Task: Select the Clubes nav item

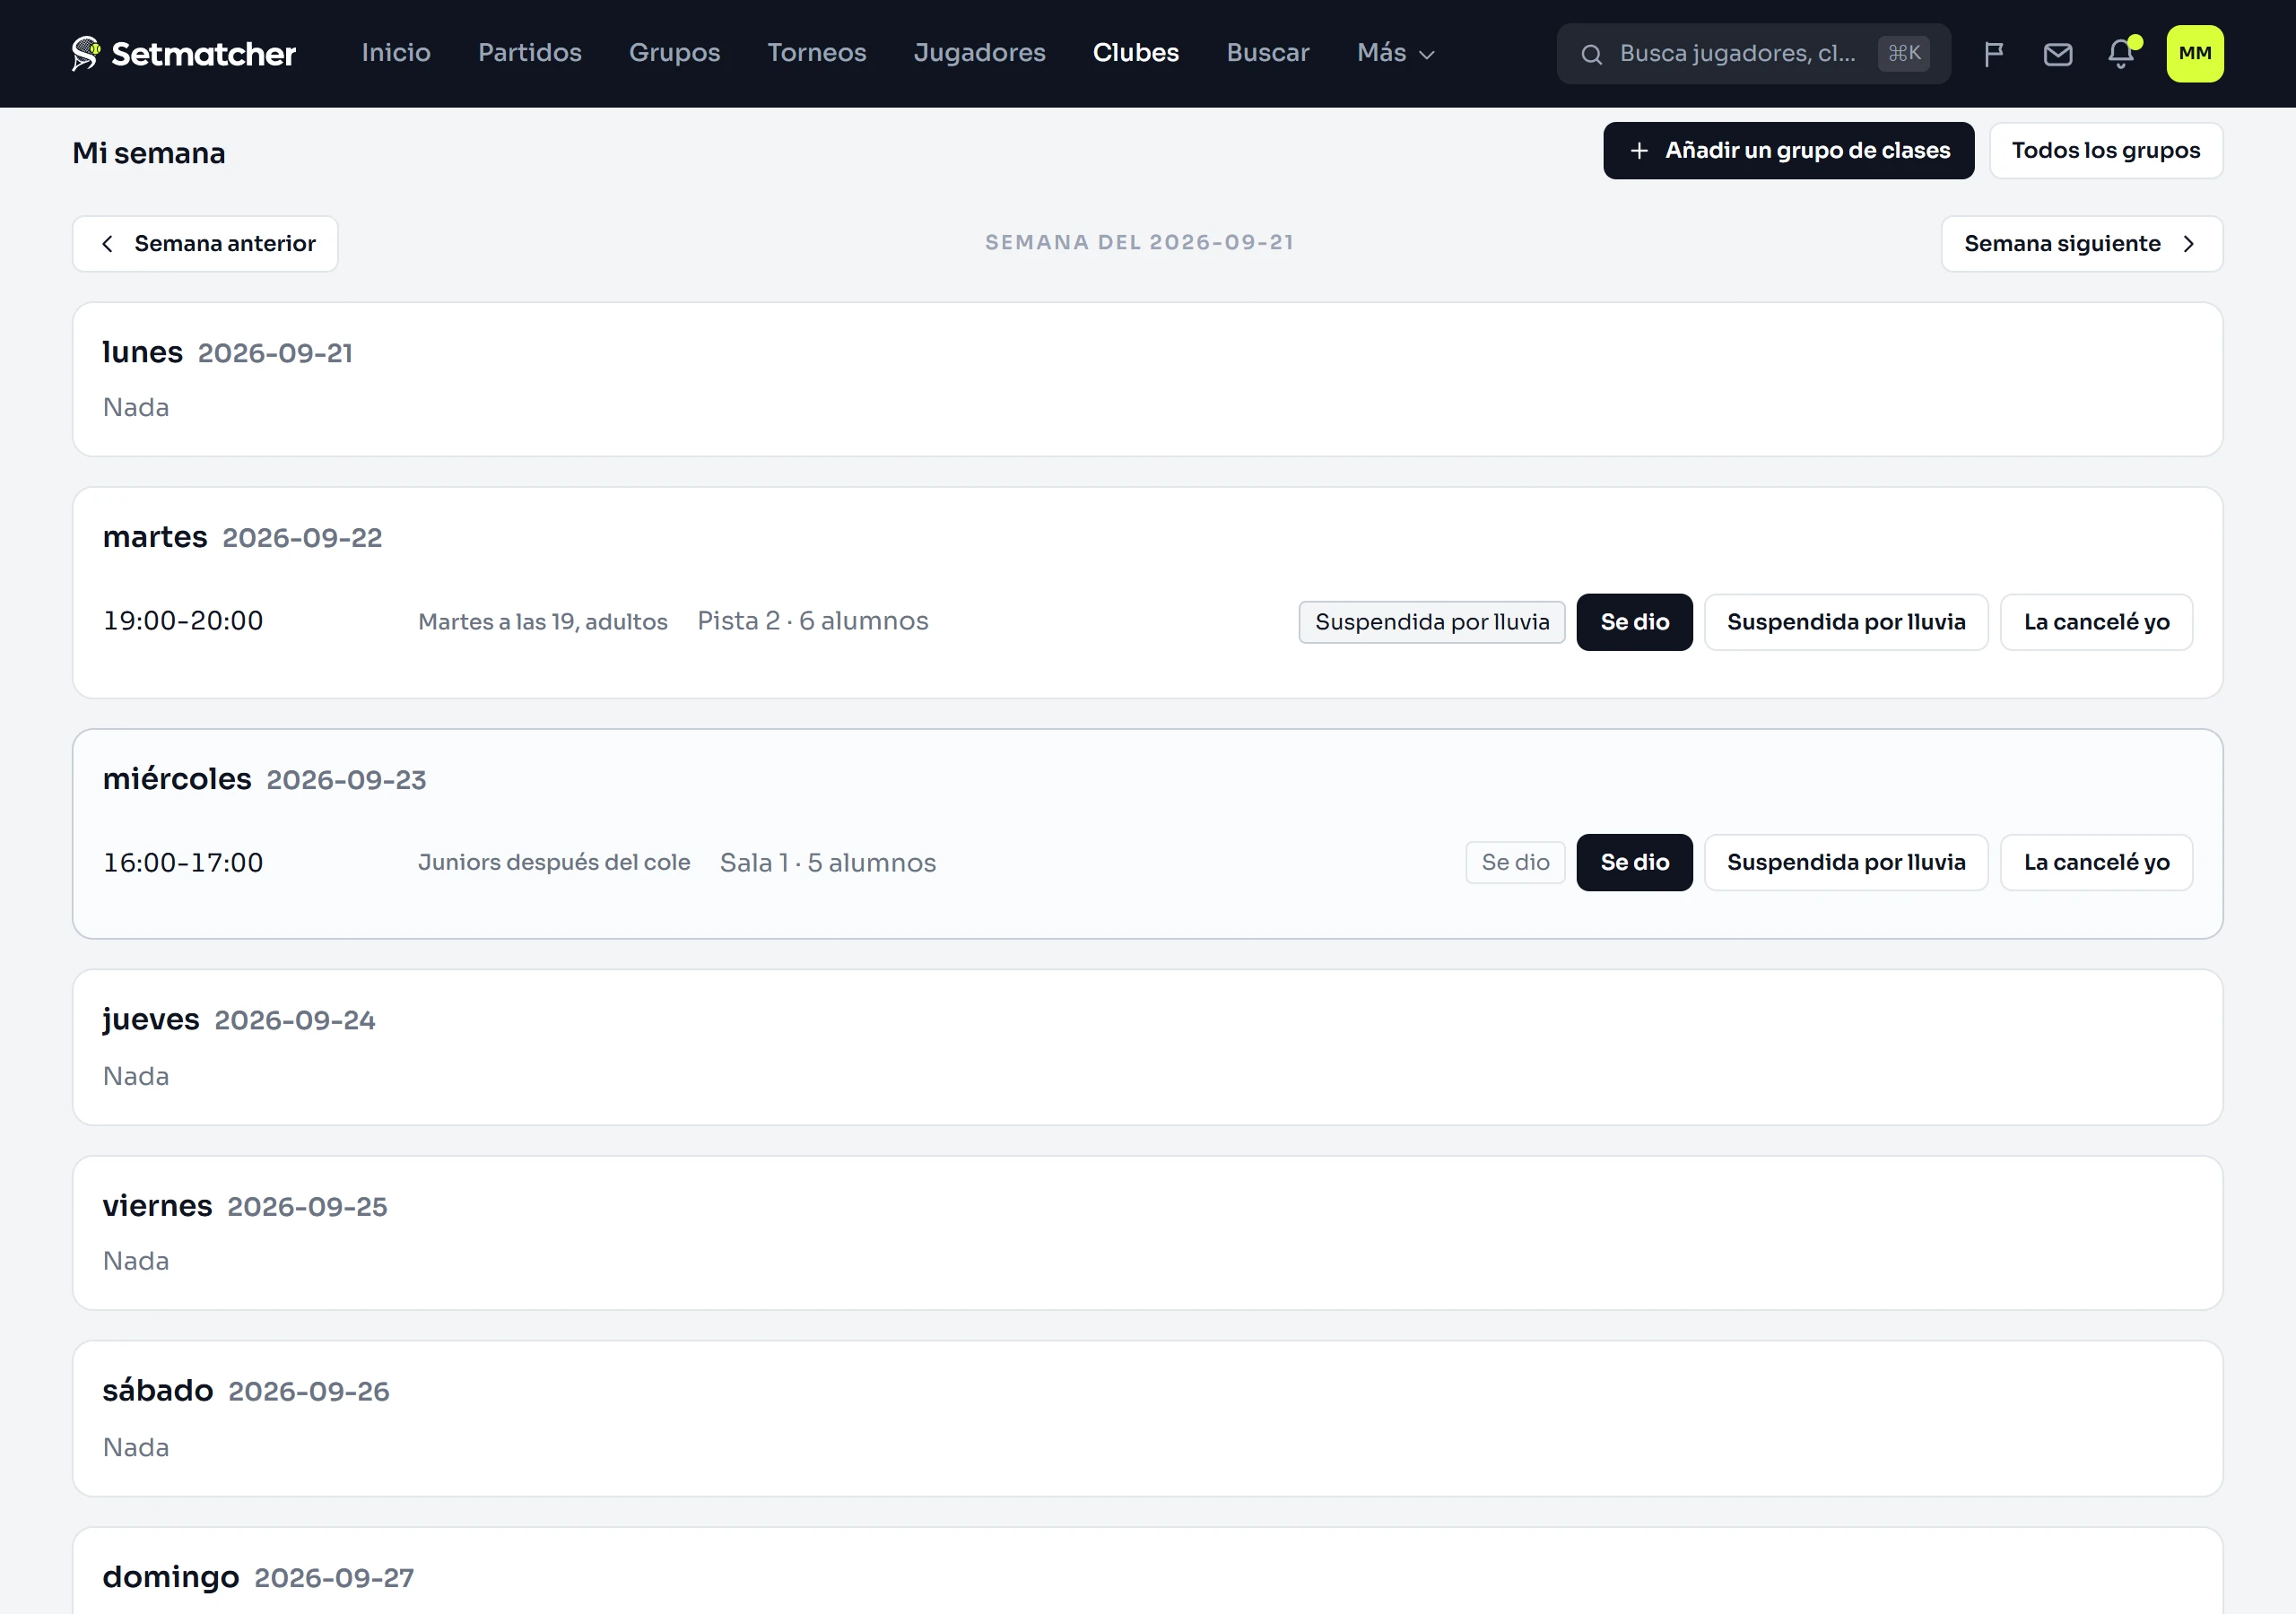Action: [1135, 53]
